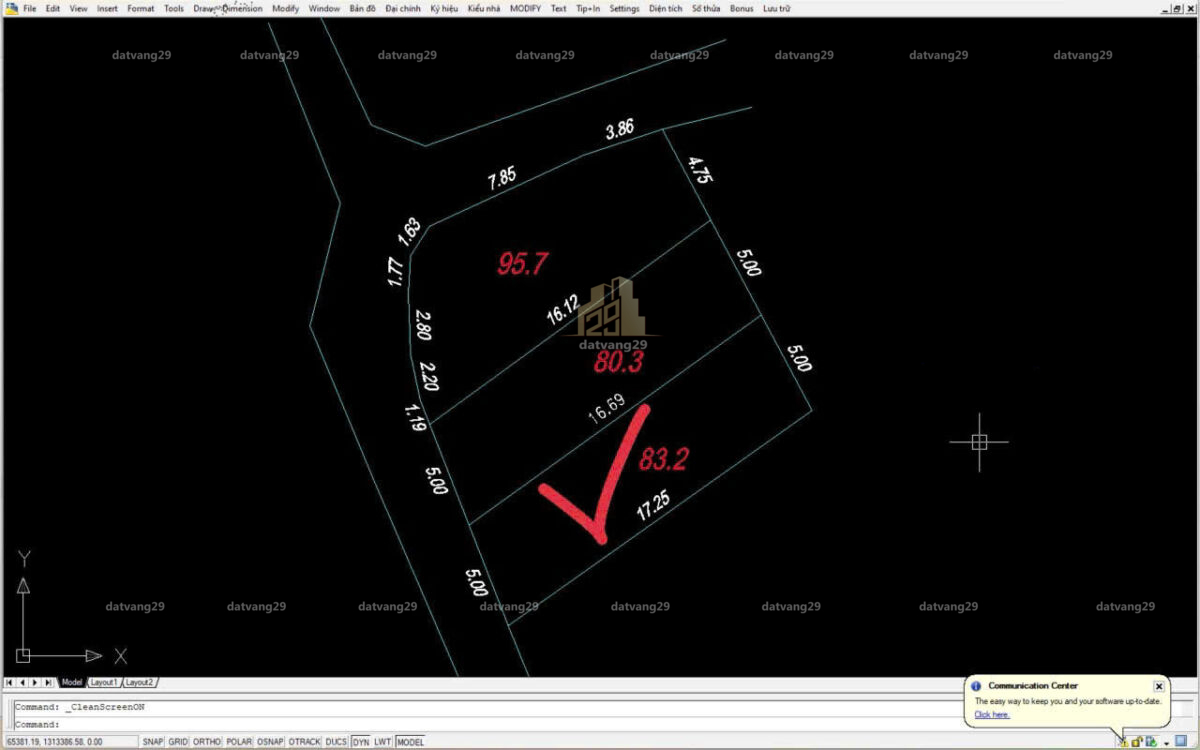Click the toolbar lock padlock icon
Viewport: 1200px width, 750px height.
tap(1137, 742)
